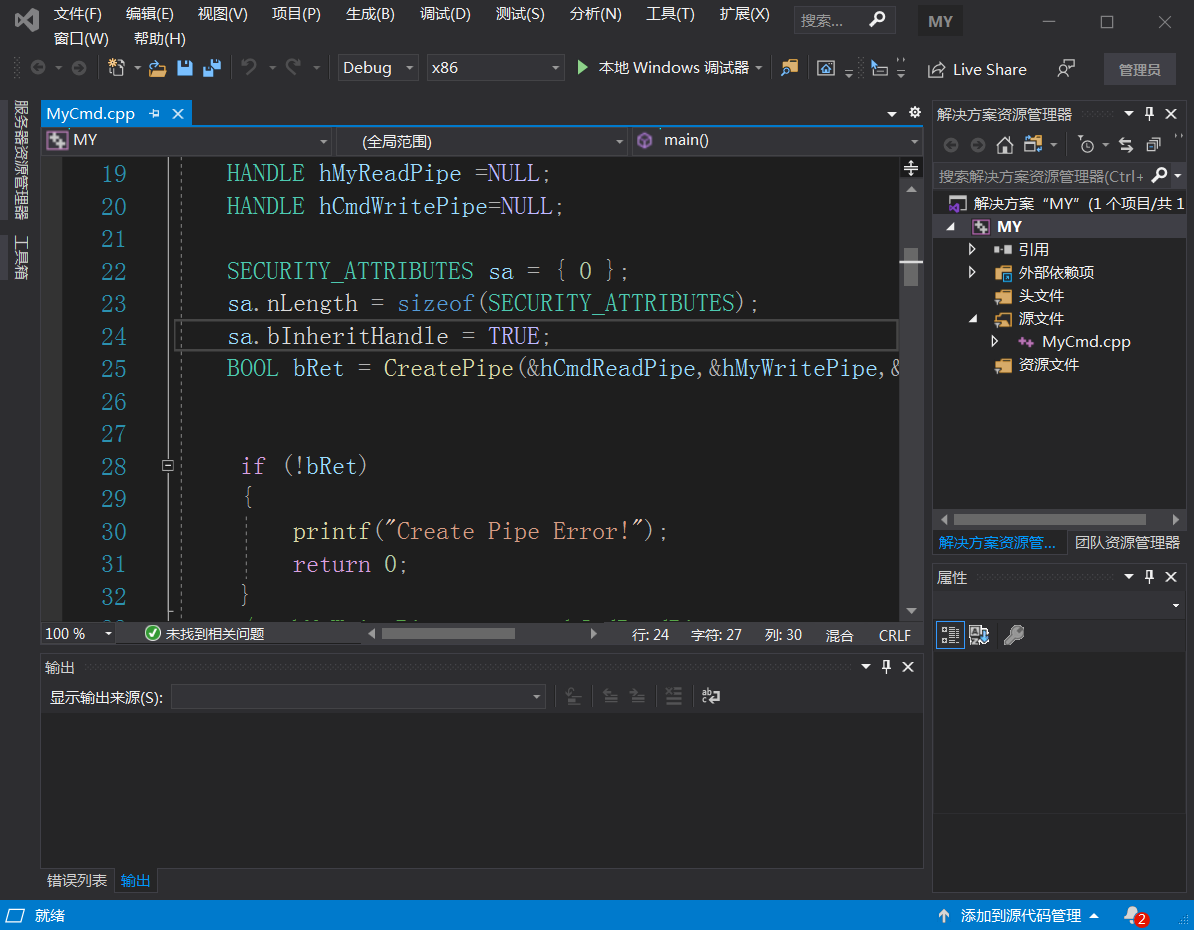The height and width of the screenshot is (930, 1194).
Task: Click Home icon in Solution Explorer toolbar
Action: [1005, 145]
